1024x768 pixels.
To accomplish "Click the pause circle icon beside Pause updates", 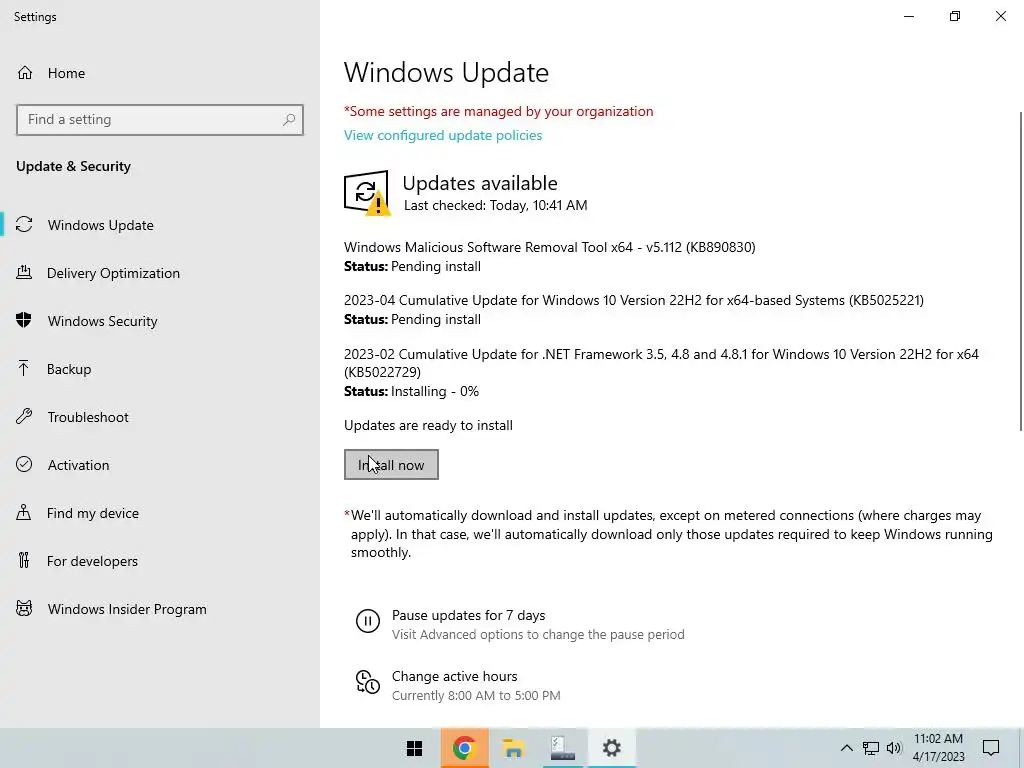I will (x=368, y=620).
